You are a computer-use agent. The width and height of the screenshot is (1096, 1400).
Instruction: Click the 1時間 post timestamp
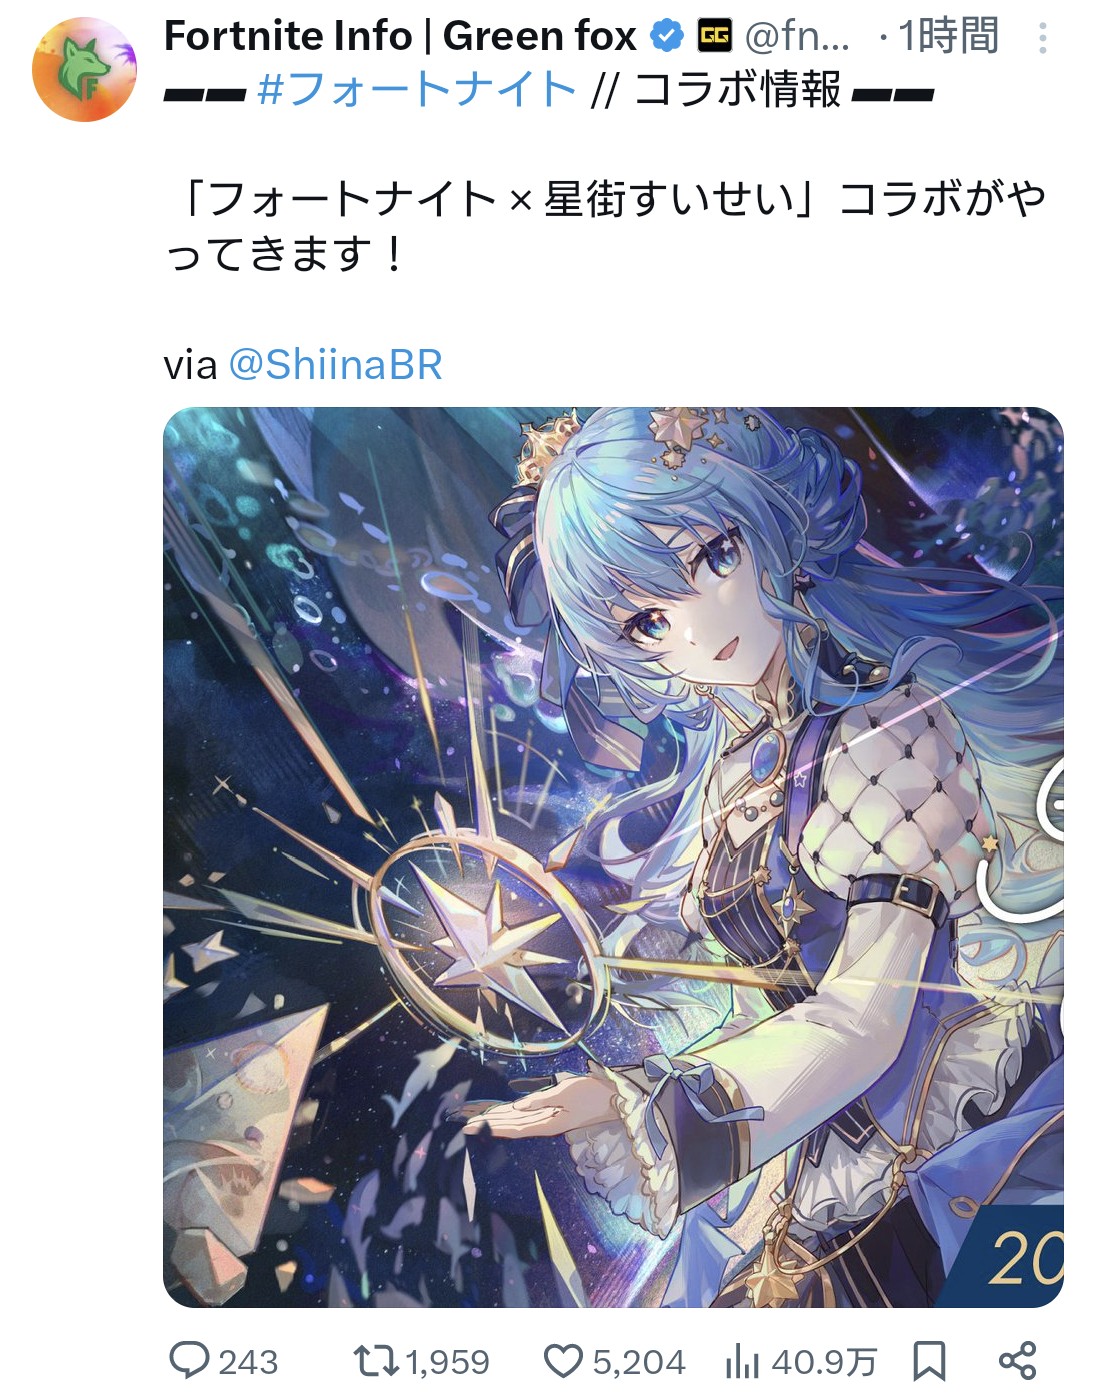pyautogui.click(x=948, y=37)
